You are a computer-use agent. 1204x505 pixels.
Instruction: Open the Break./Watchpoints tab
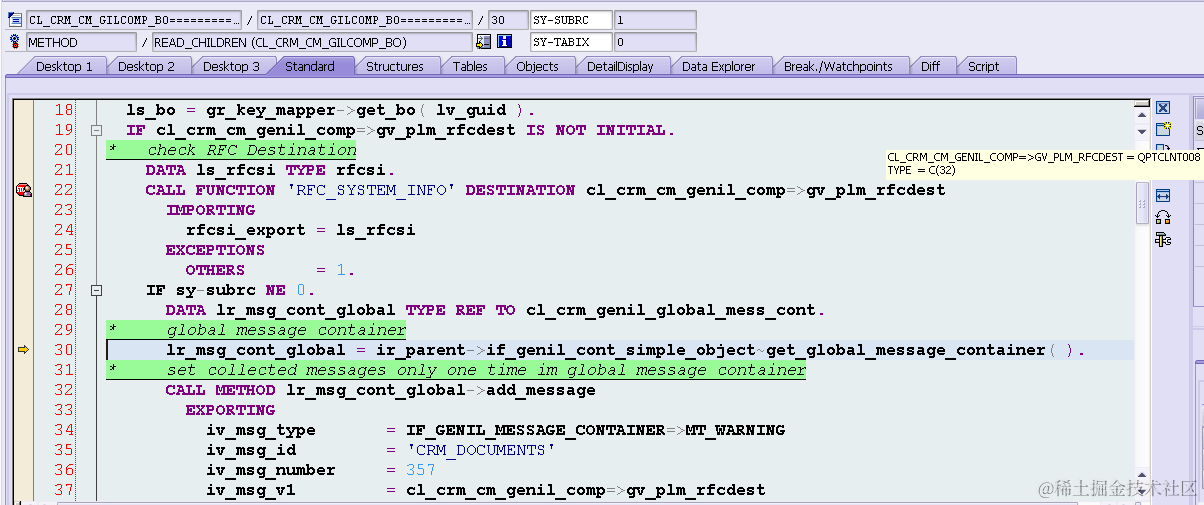(x=838, y=66)
